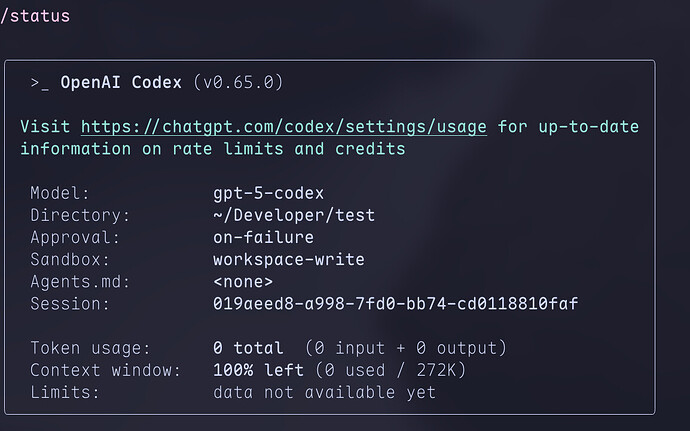Select the 'OpenAI Codex' title text
The image size is (690, 431).
pos(121,83)
